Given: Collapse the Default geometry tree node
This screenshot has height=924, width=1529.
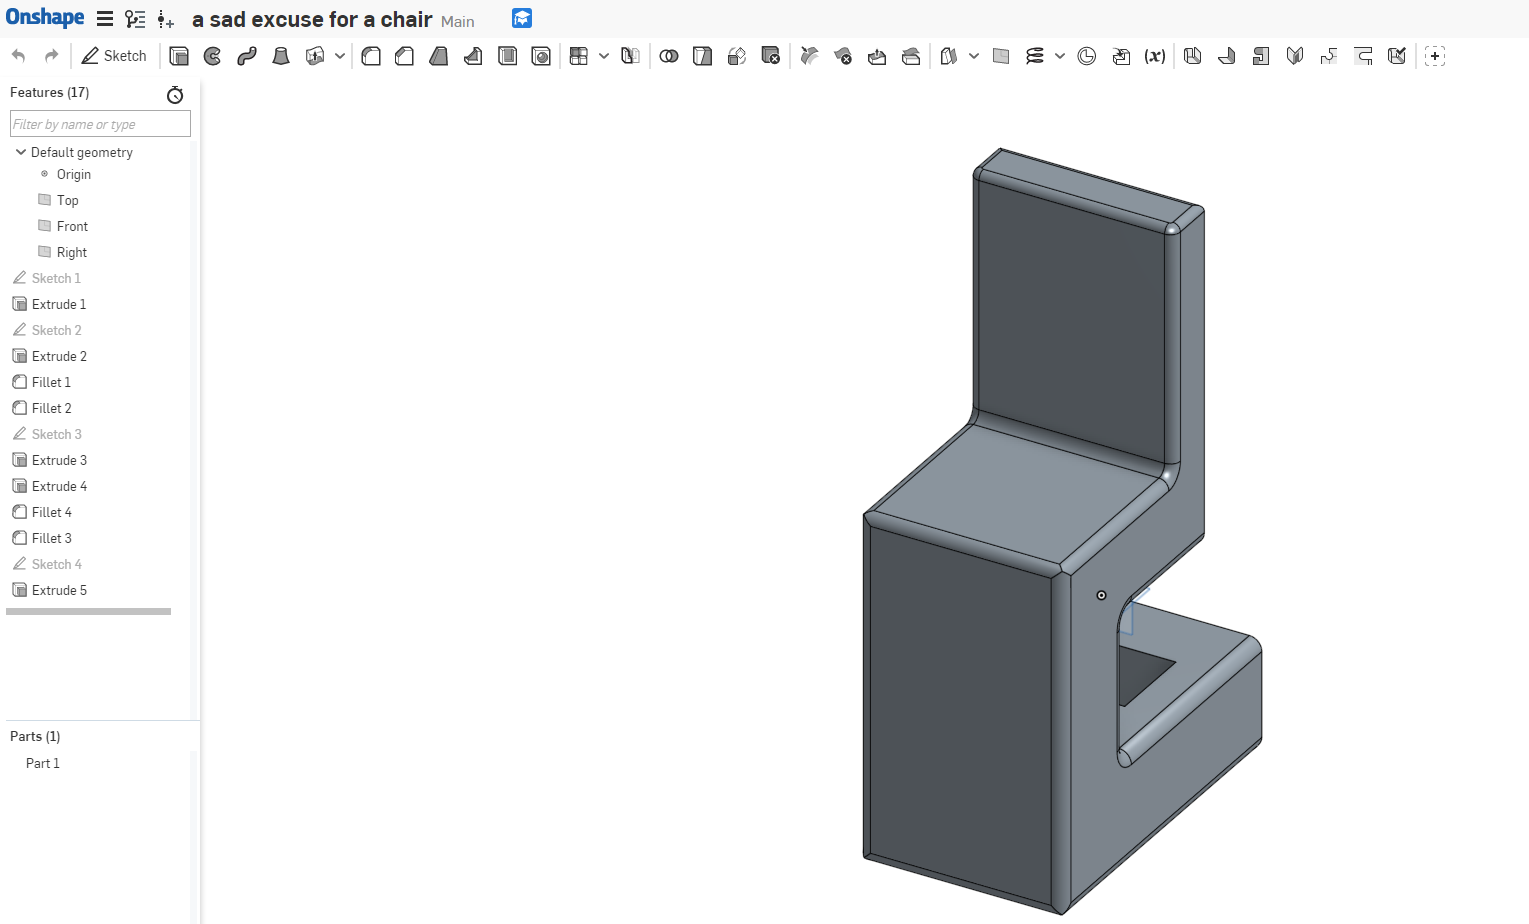Looking at the screenshot, I should [x=21, y=152].
